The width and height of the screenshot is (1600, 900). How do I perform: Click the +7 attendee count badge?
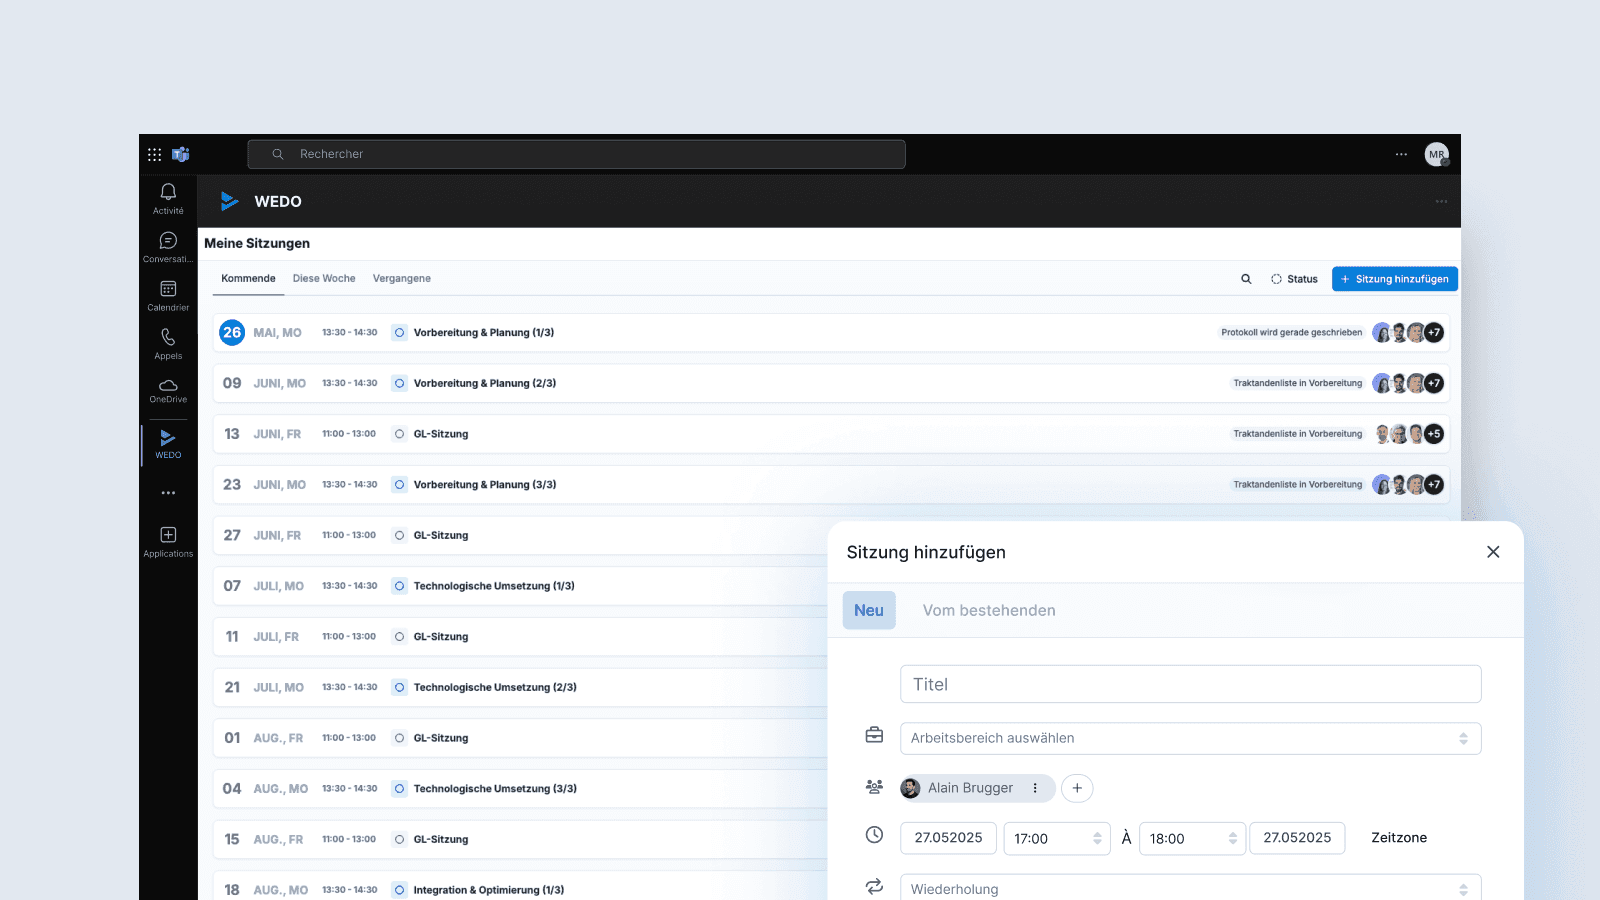click(1434, 332)
